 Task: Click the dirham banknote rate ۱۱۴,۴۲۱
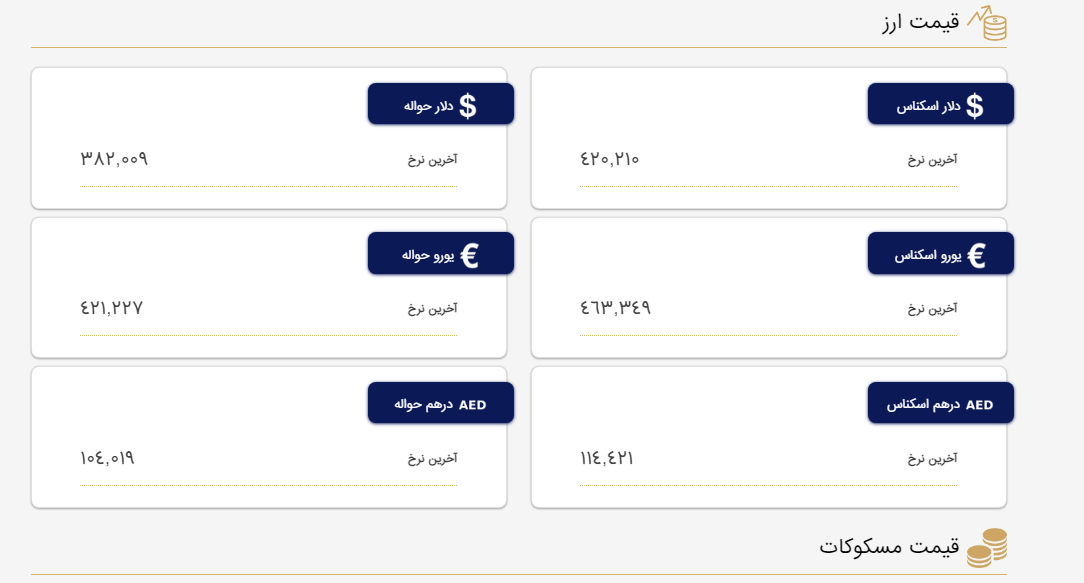(x=607, y=458)
